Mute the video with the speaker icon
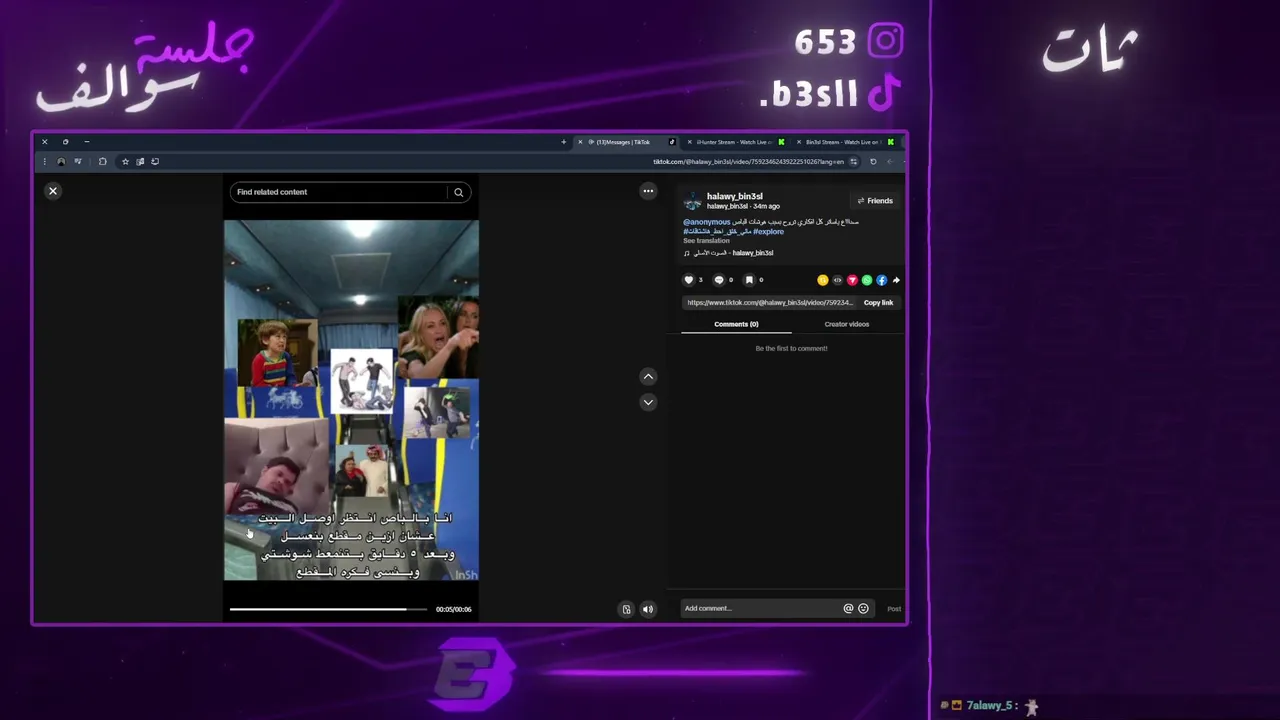Viewport: 1280px width, 720px height. pos(648,609)
